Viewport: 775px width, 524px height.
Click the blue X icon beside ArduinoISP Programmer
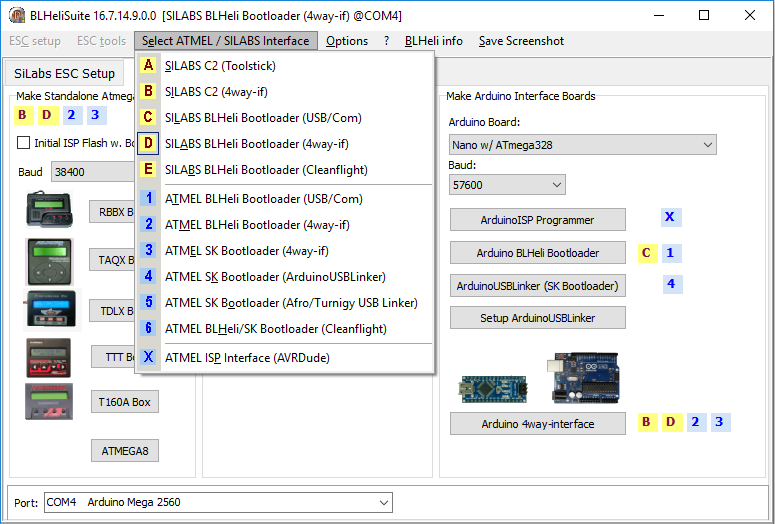(x=669, y=217)
